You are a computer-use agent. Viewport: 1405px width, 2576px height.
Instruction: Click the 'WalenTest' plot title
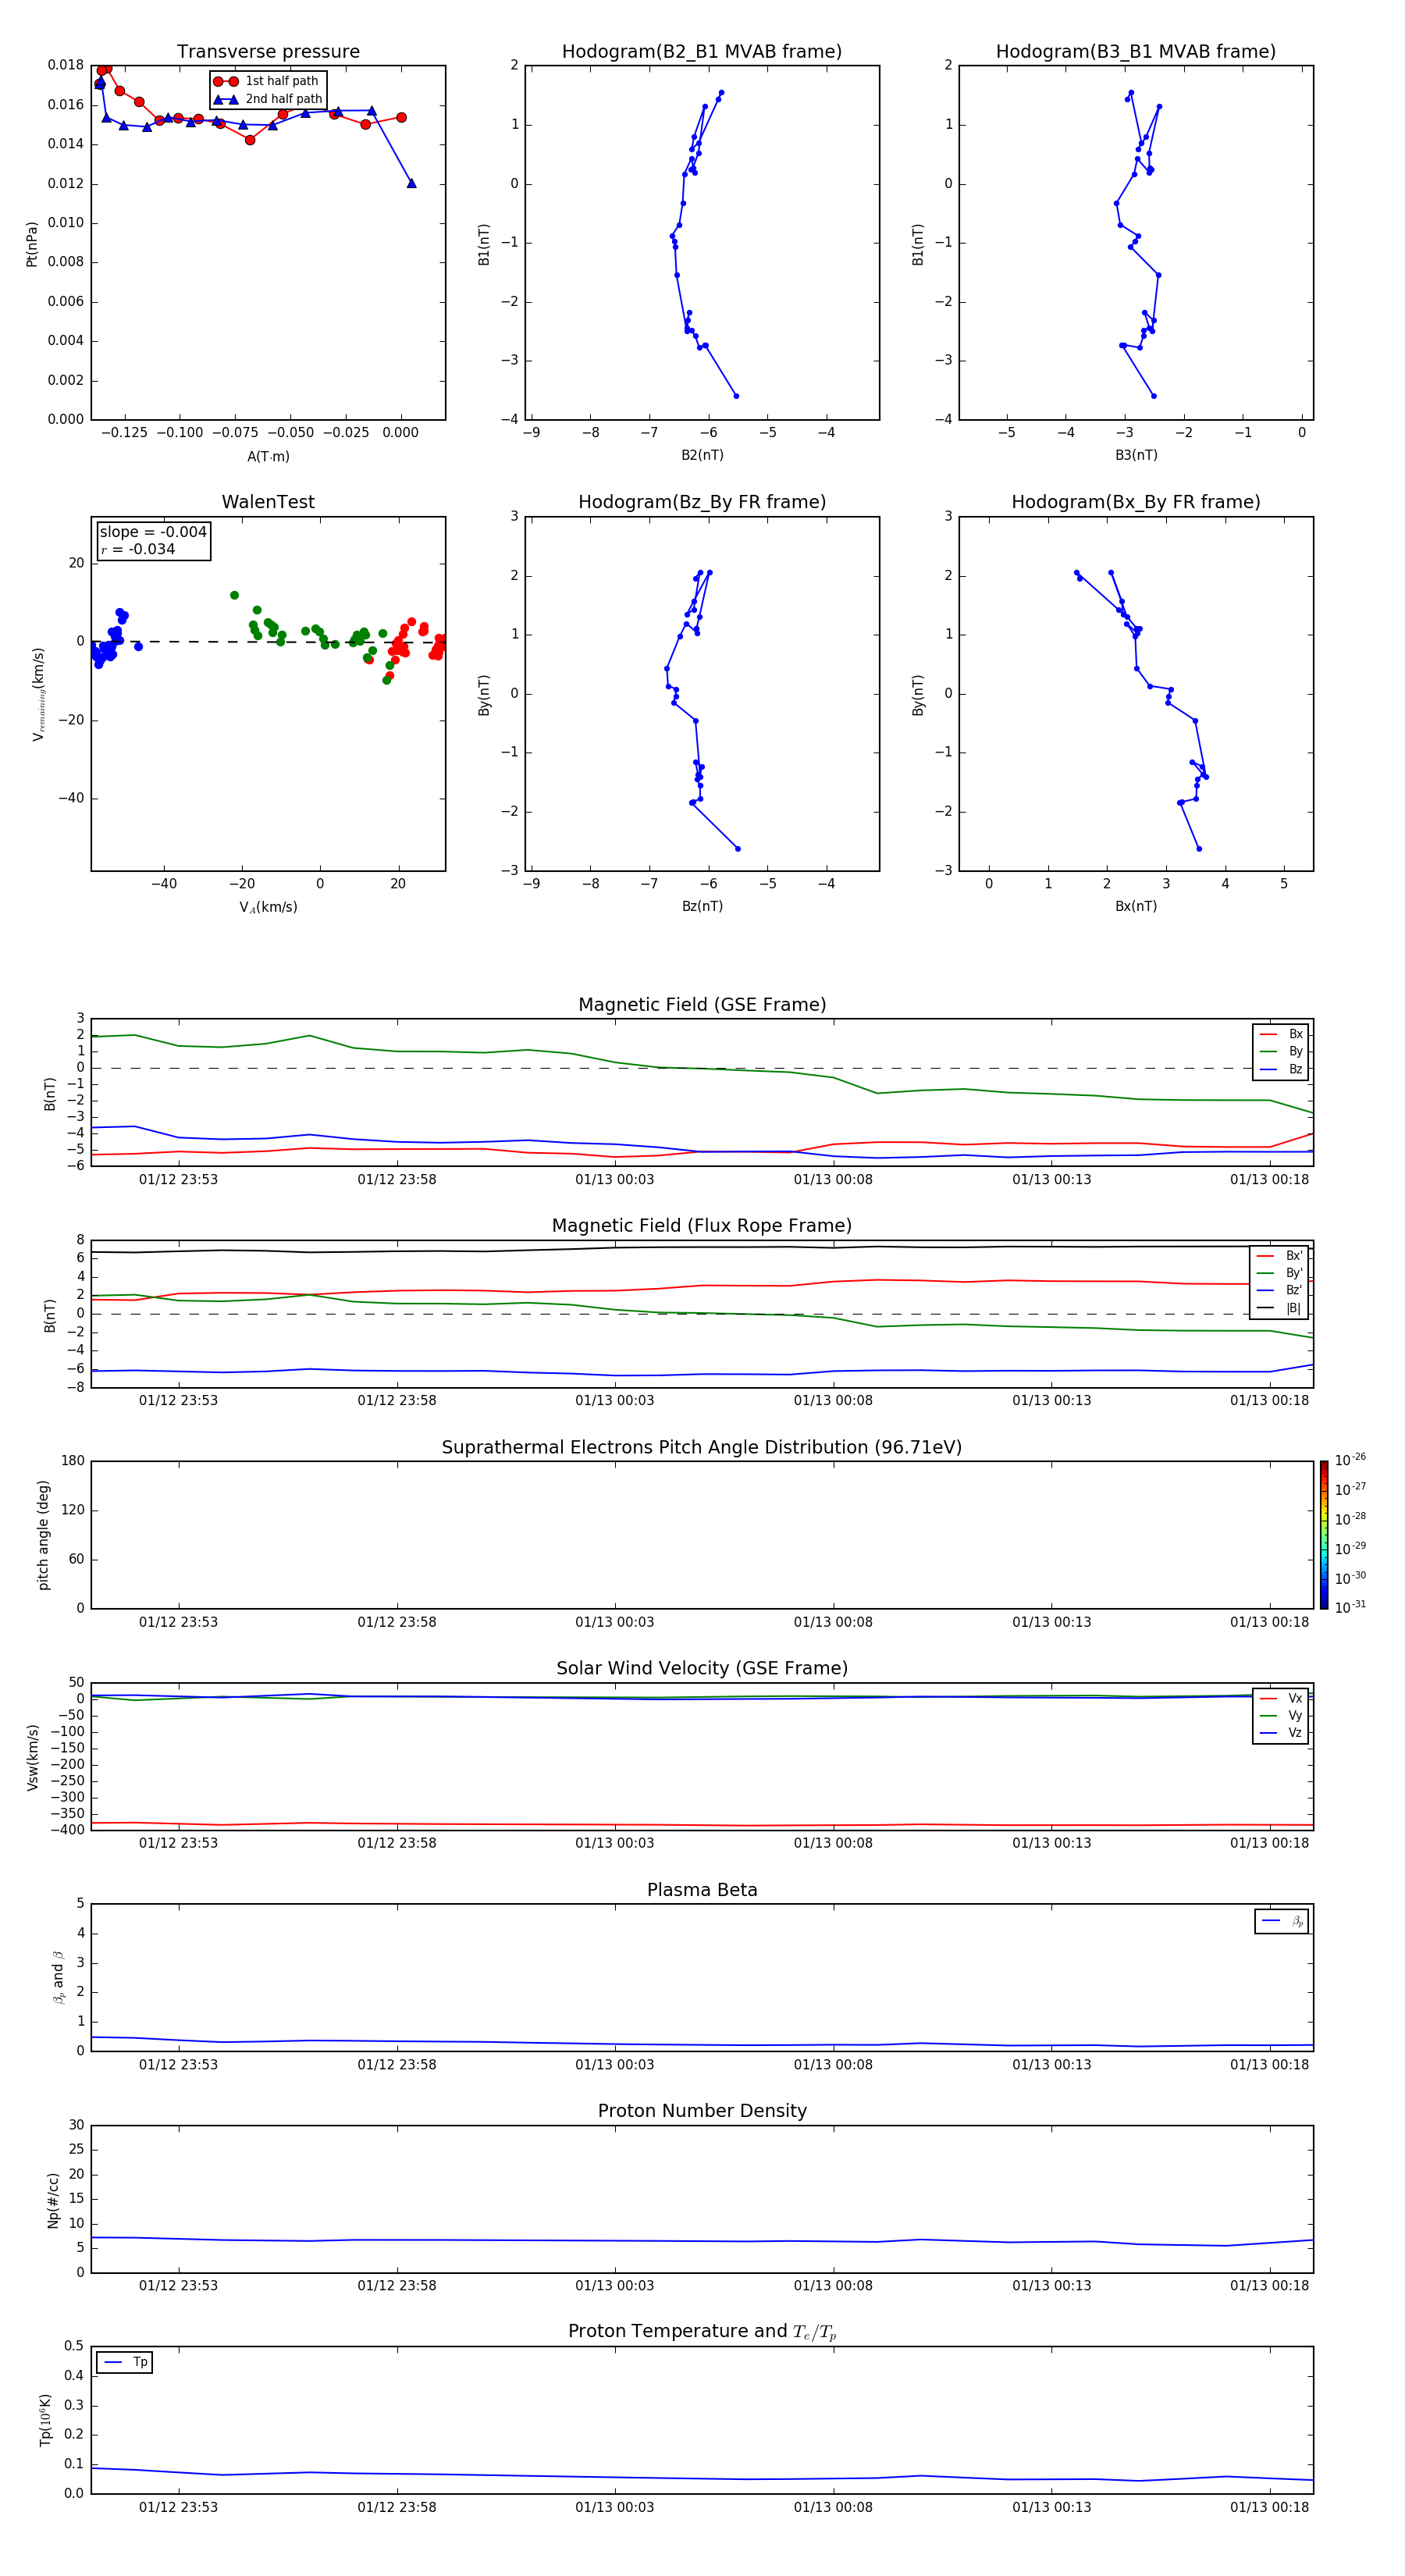click(268, 502)
